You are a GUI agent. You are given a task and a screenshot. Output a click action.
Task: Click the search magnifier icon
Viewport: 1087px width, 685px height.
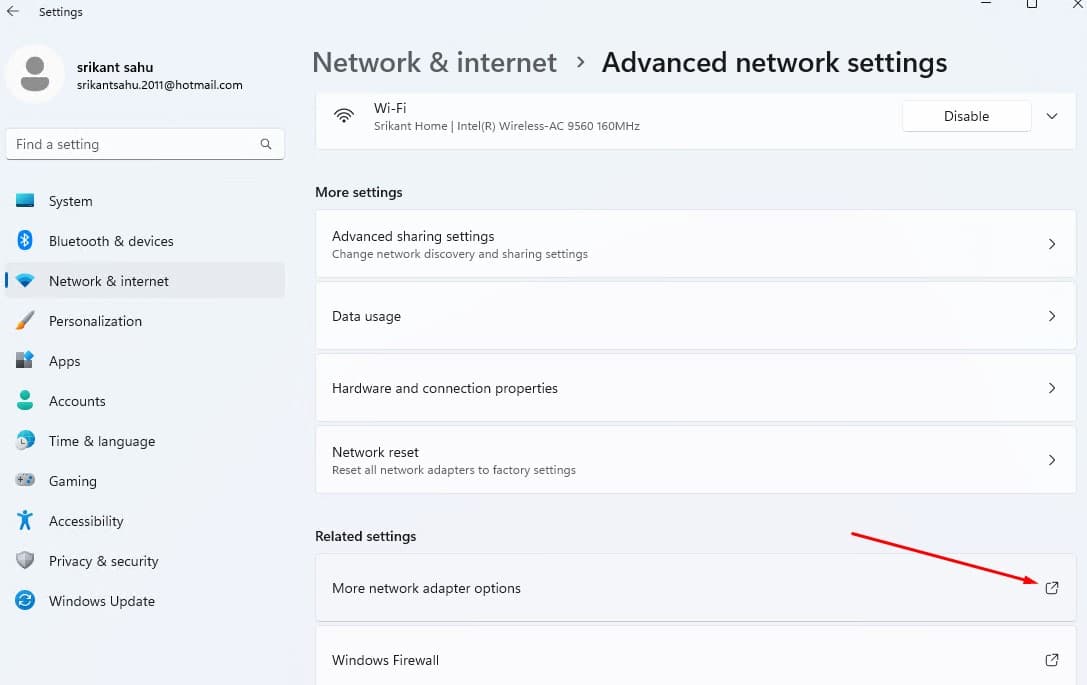tap(266, 144)
